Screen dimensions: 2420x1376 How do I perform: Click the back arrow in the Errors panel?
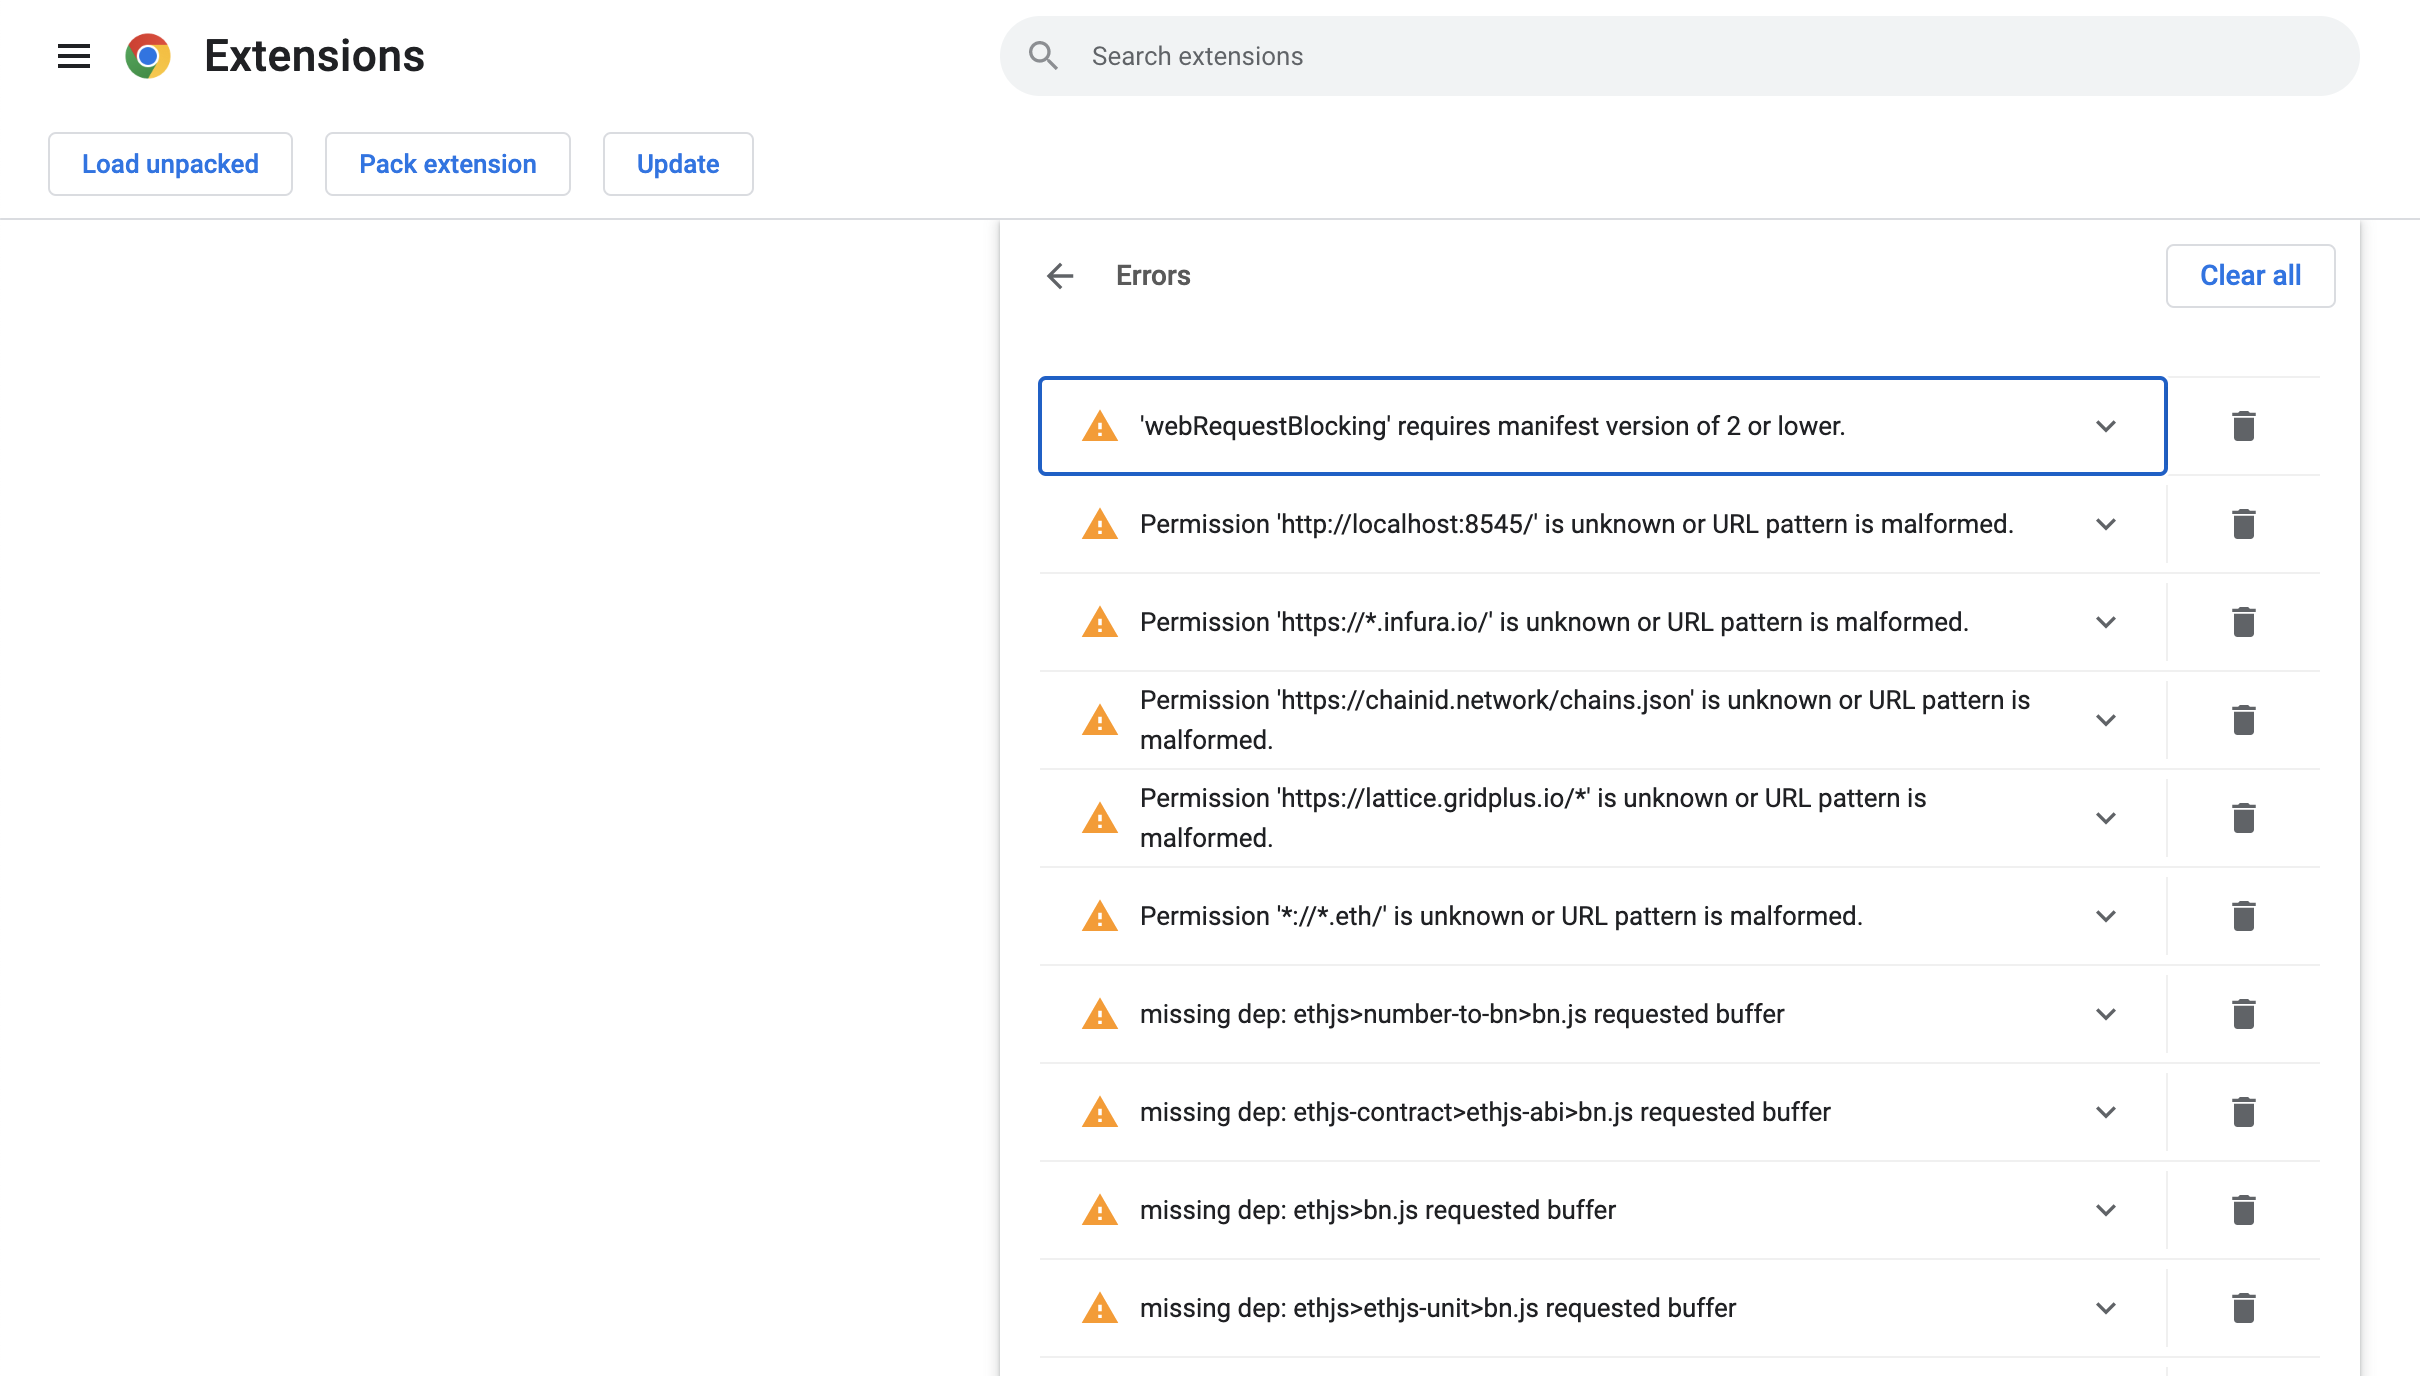click(1059, 276)
